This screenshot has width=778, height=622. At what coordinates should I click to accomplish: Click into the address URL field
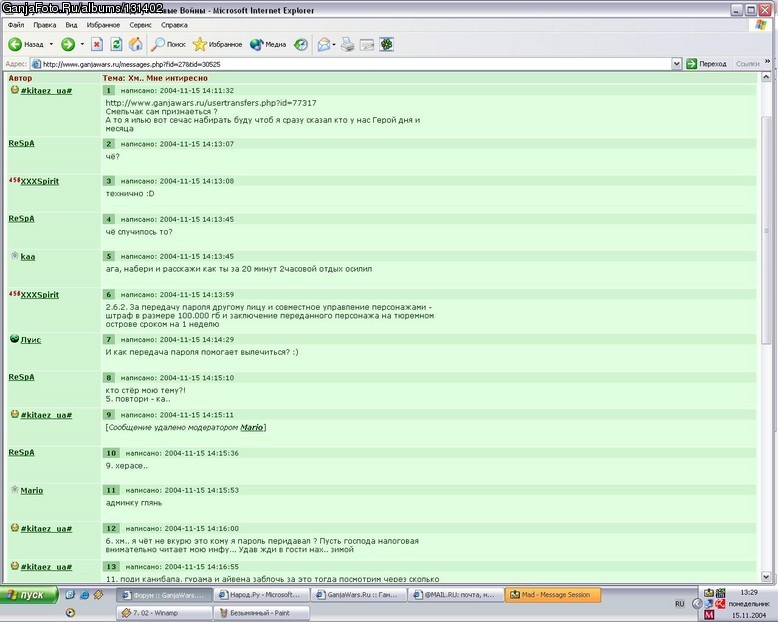(350, 64)
